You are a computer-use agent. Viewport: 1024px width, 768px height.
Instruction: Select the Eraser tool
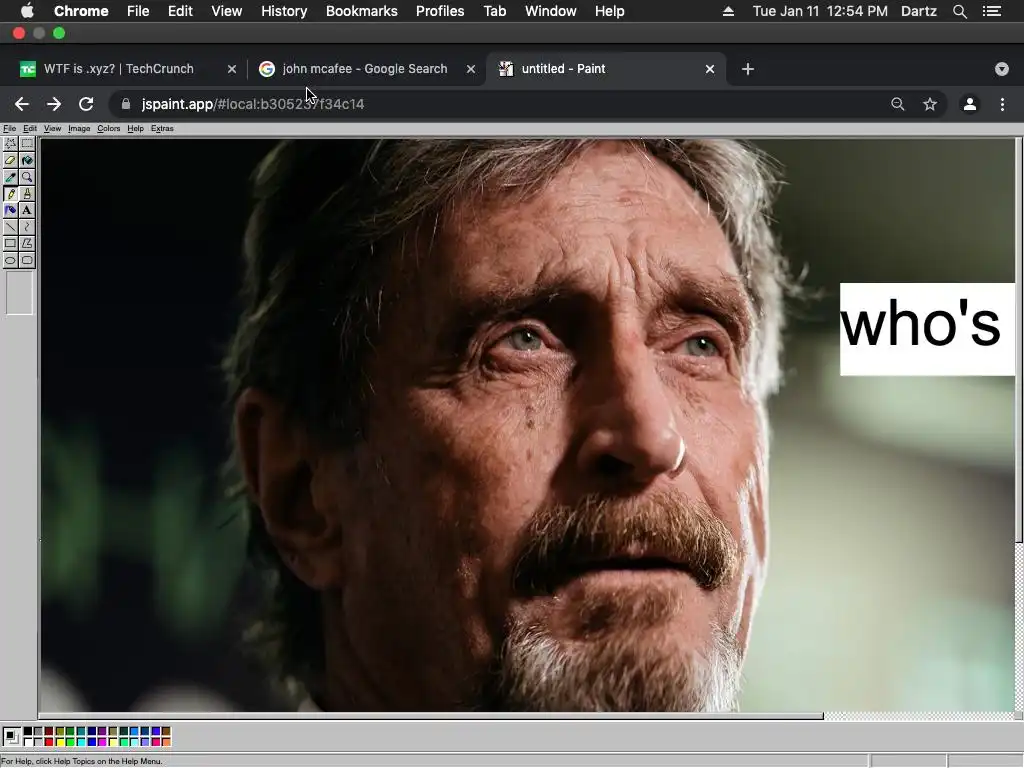pos(10,160)
